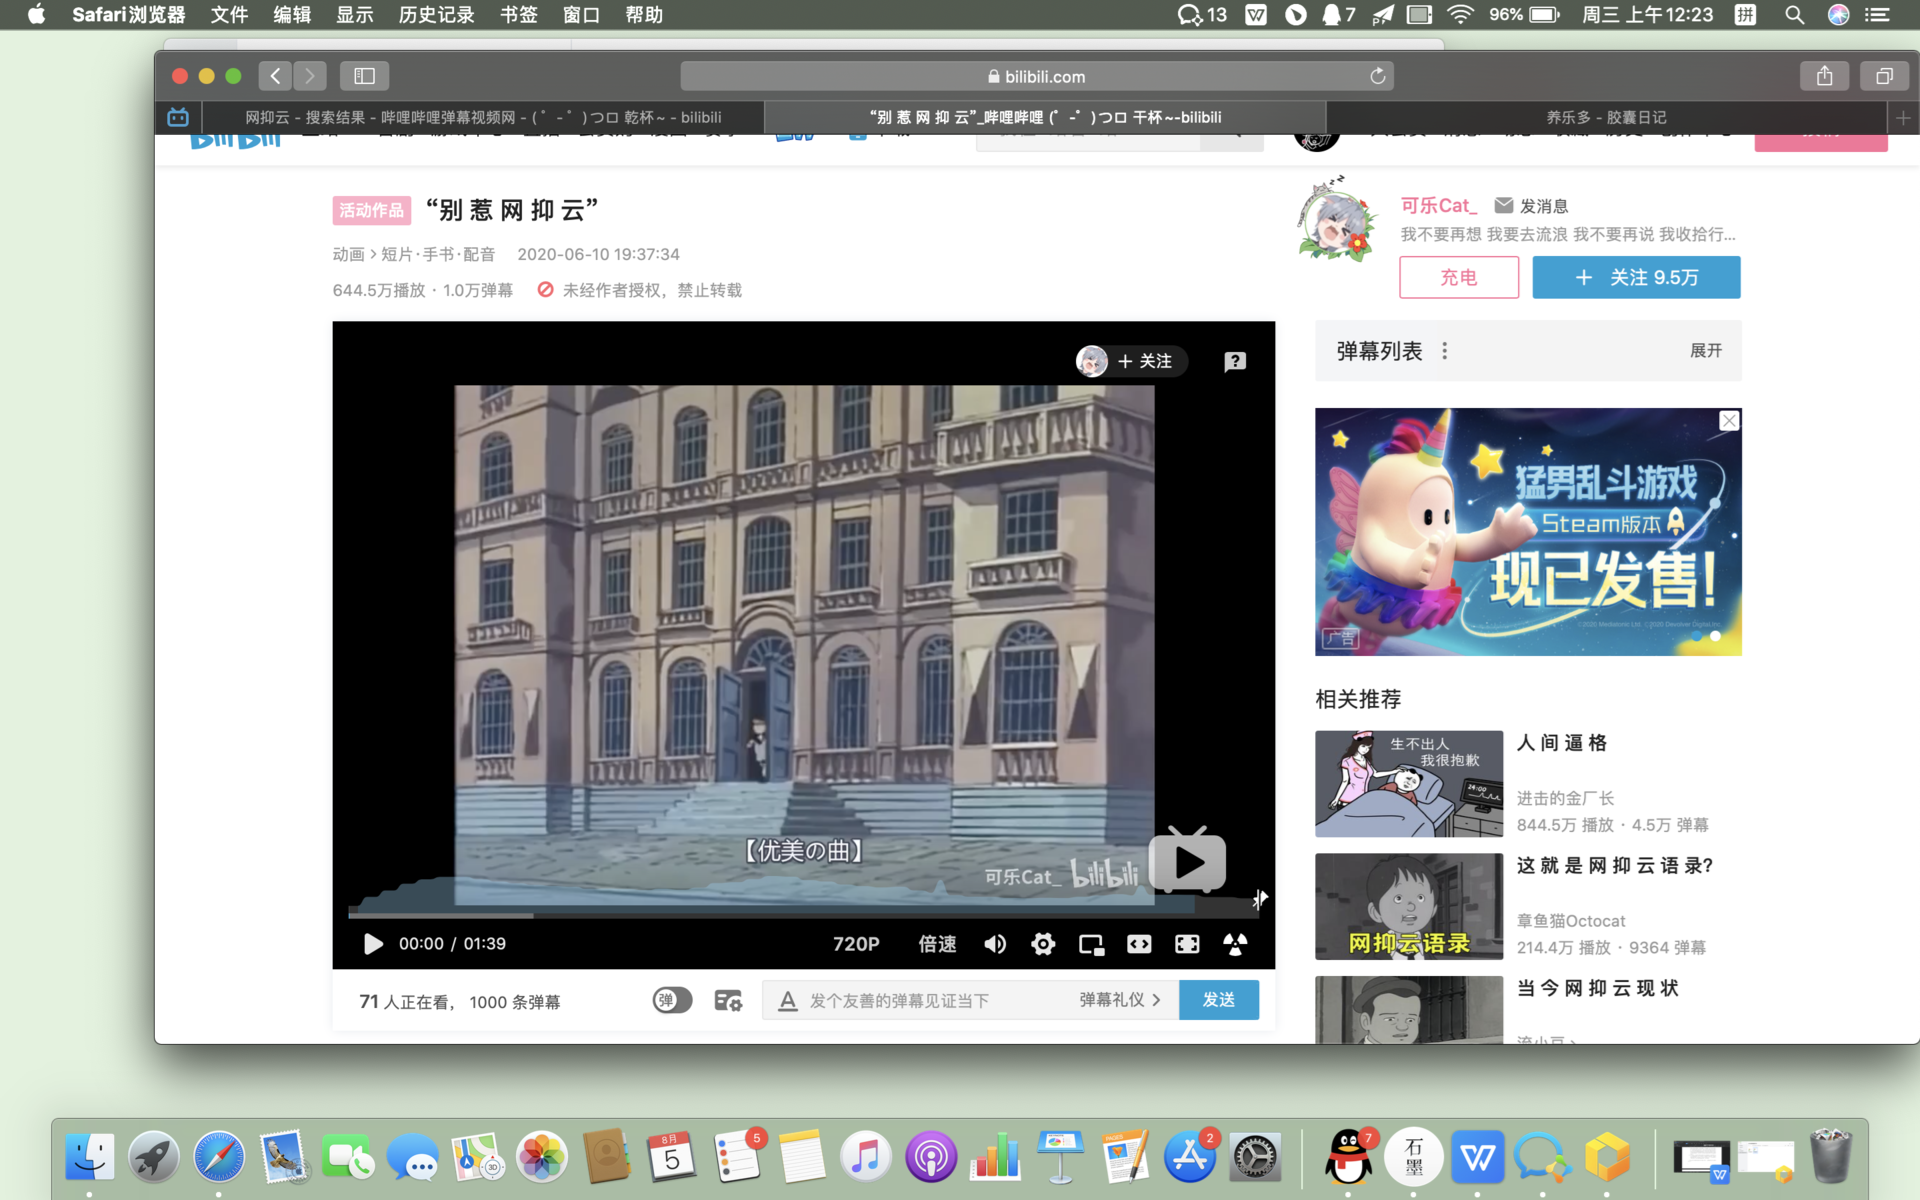The height and width of the screenshot is (1200, 1920).
Task: Switch to the 养乐多 - 胶囊日记 tab
Action: (x=1606, y=117)
